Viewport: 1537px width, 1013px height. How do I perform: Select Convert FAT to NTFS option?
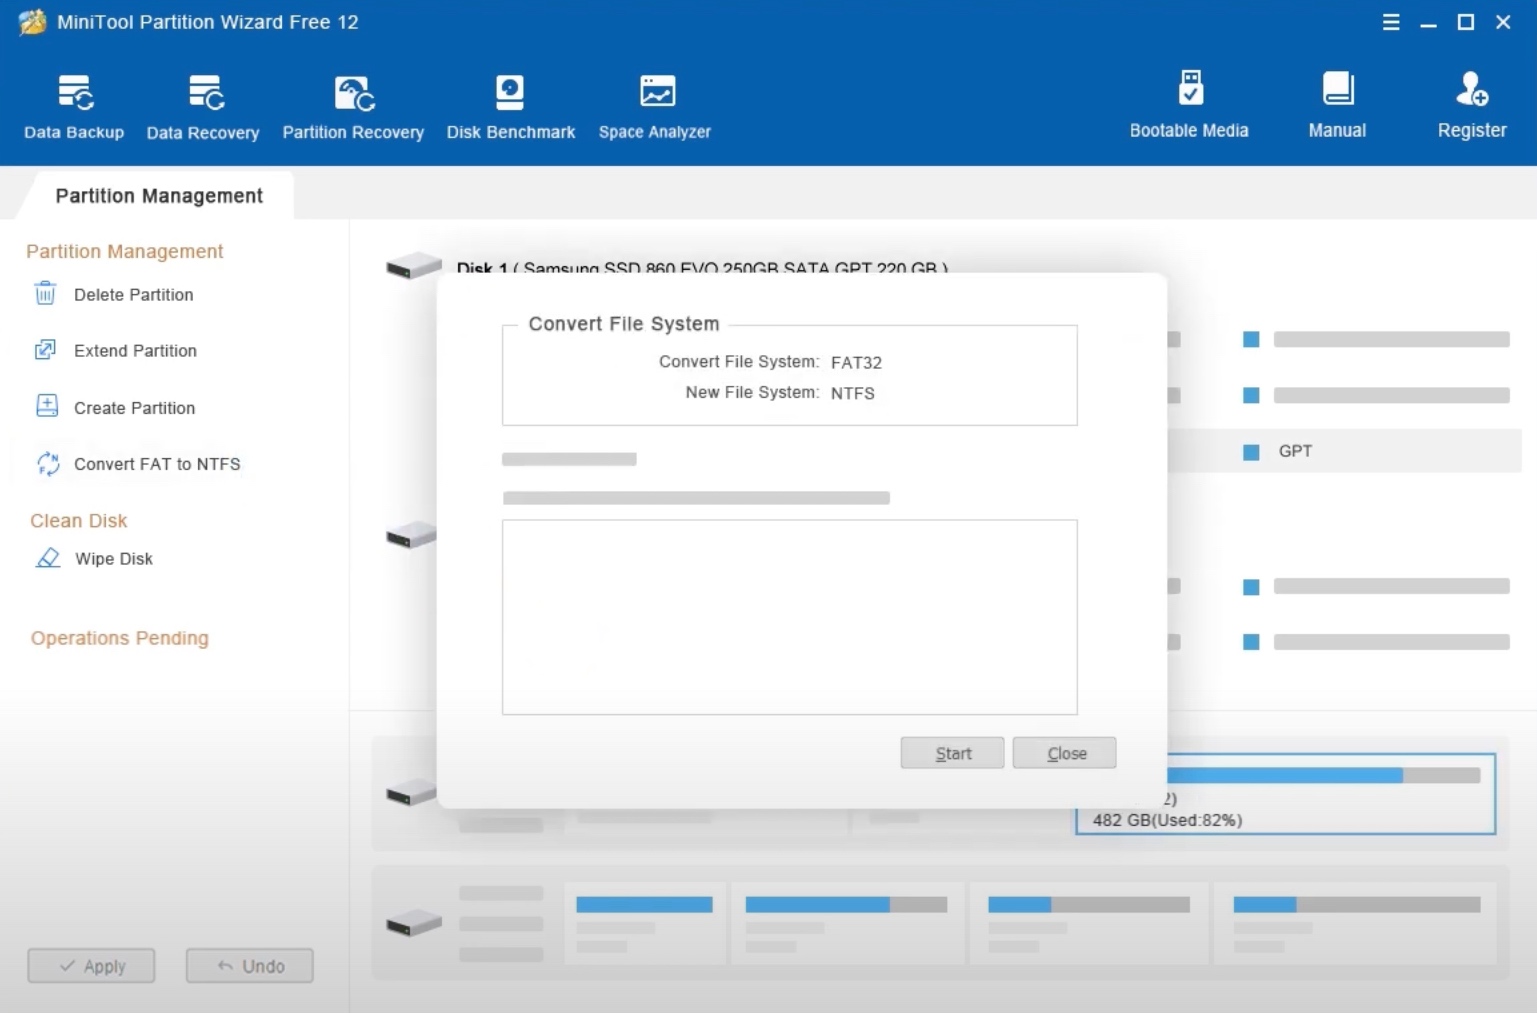(157, 464)
